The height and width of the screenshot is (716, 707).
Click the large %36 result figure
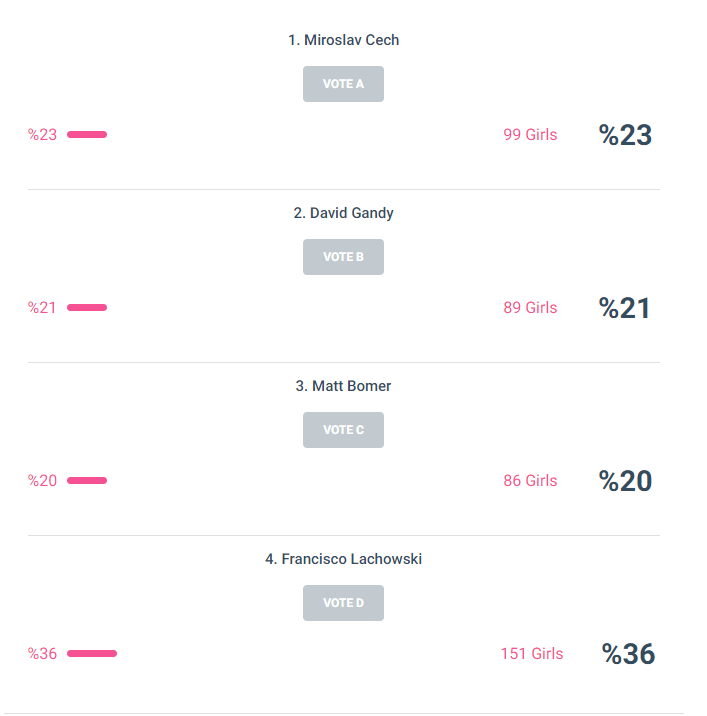tap(628, 654)
